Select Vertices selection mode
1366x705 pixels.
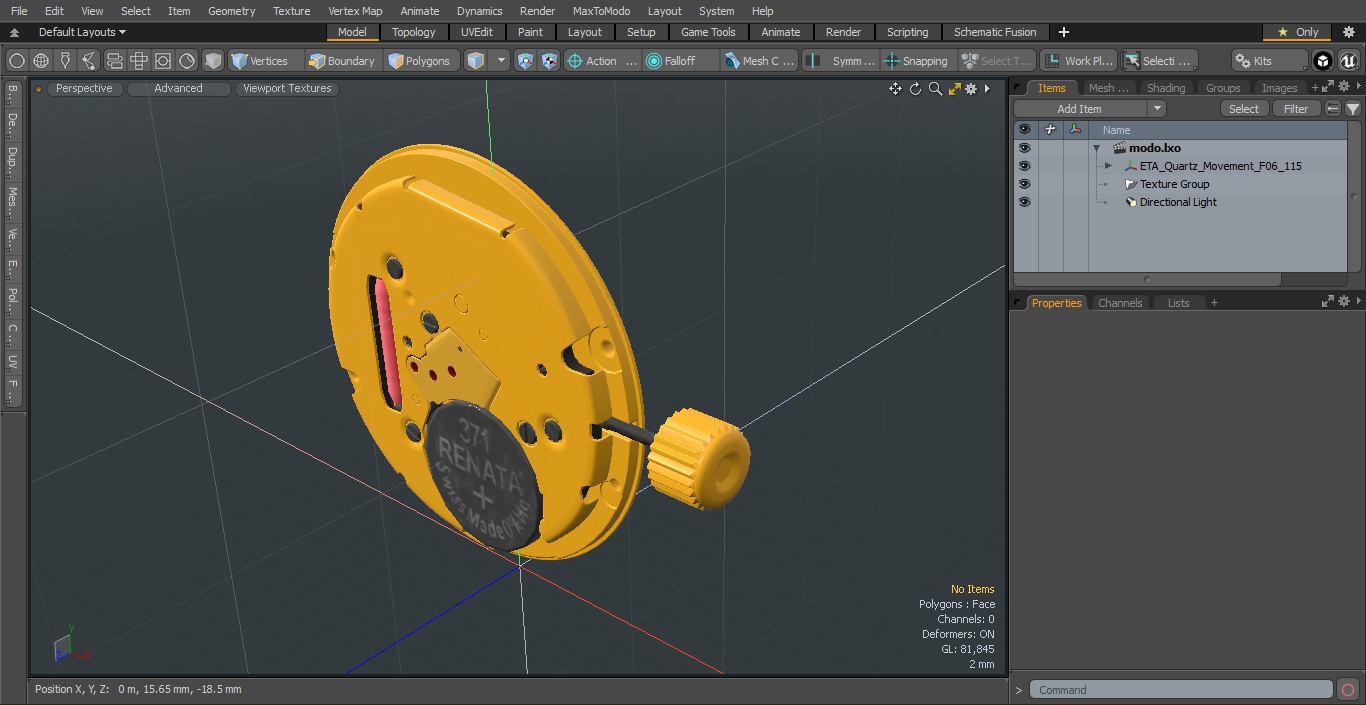(x=260, y=61)
